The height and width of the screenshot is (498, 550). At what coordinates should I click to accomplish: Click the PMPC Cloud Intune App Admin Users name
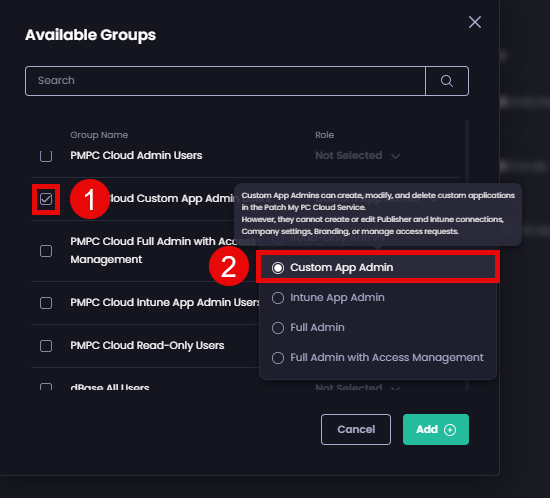click(x=165, y=303)
